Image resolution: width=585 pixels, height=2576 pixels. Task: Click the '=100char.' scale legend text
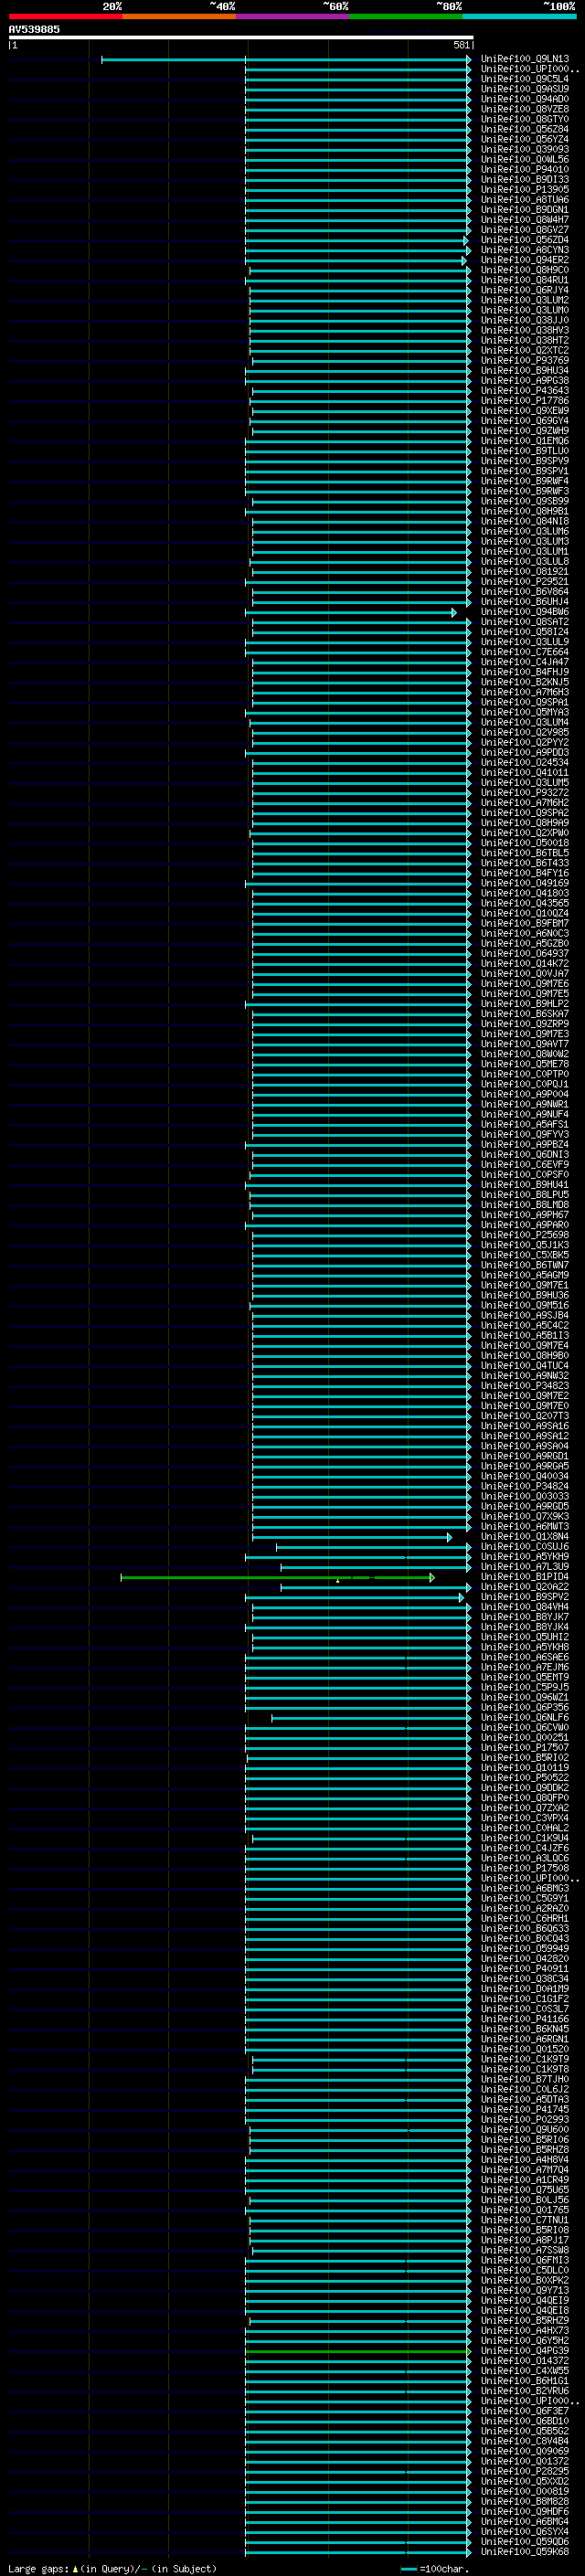coord(444,2569)
